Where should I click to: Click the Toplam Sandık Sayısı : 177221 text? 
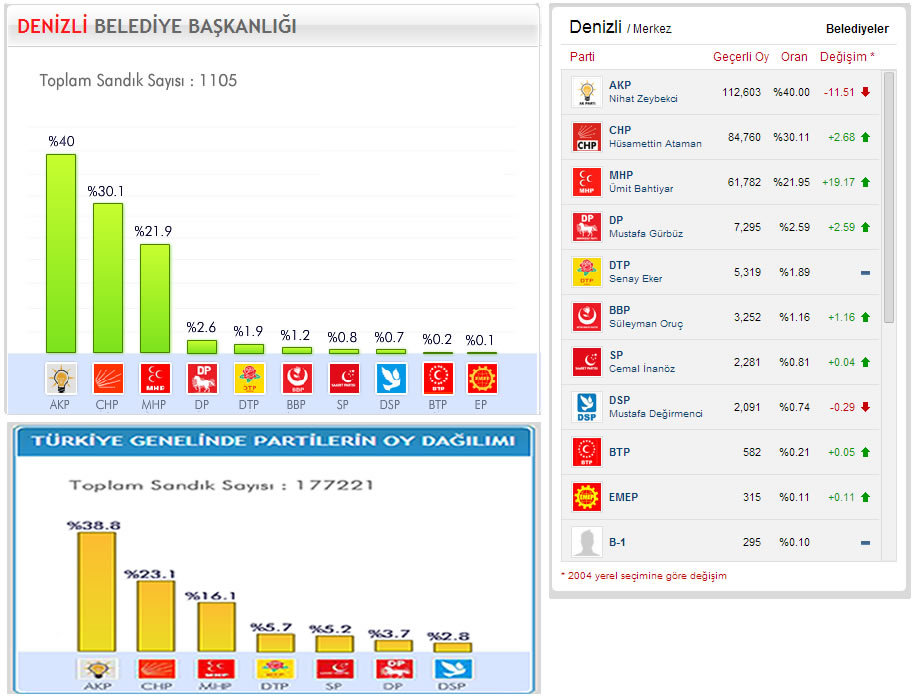[221, 485]
